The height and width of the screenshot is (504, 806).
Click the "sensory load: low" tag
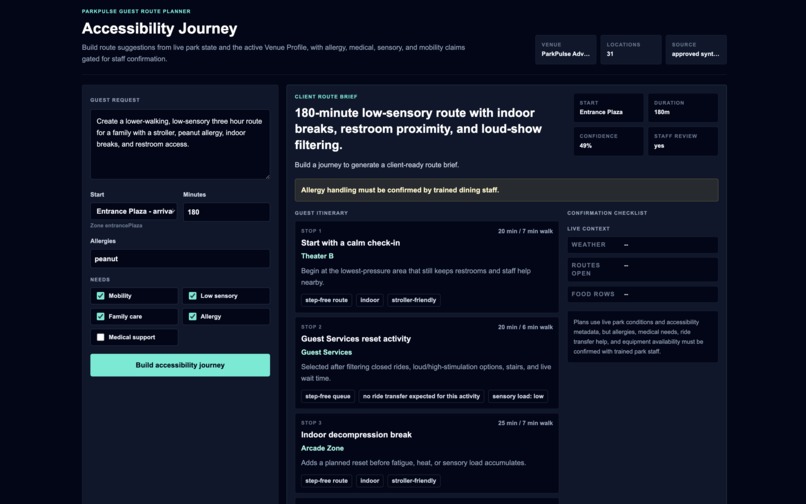[x=518, y=397]
